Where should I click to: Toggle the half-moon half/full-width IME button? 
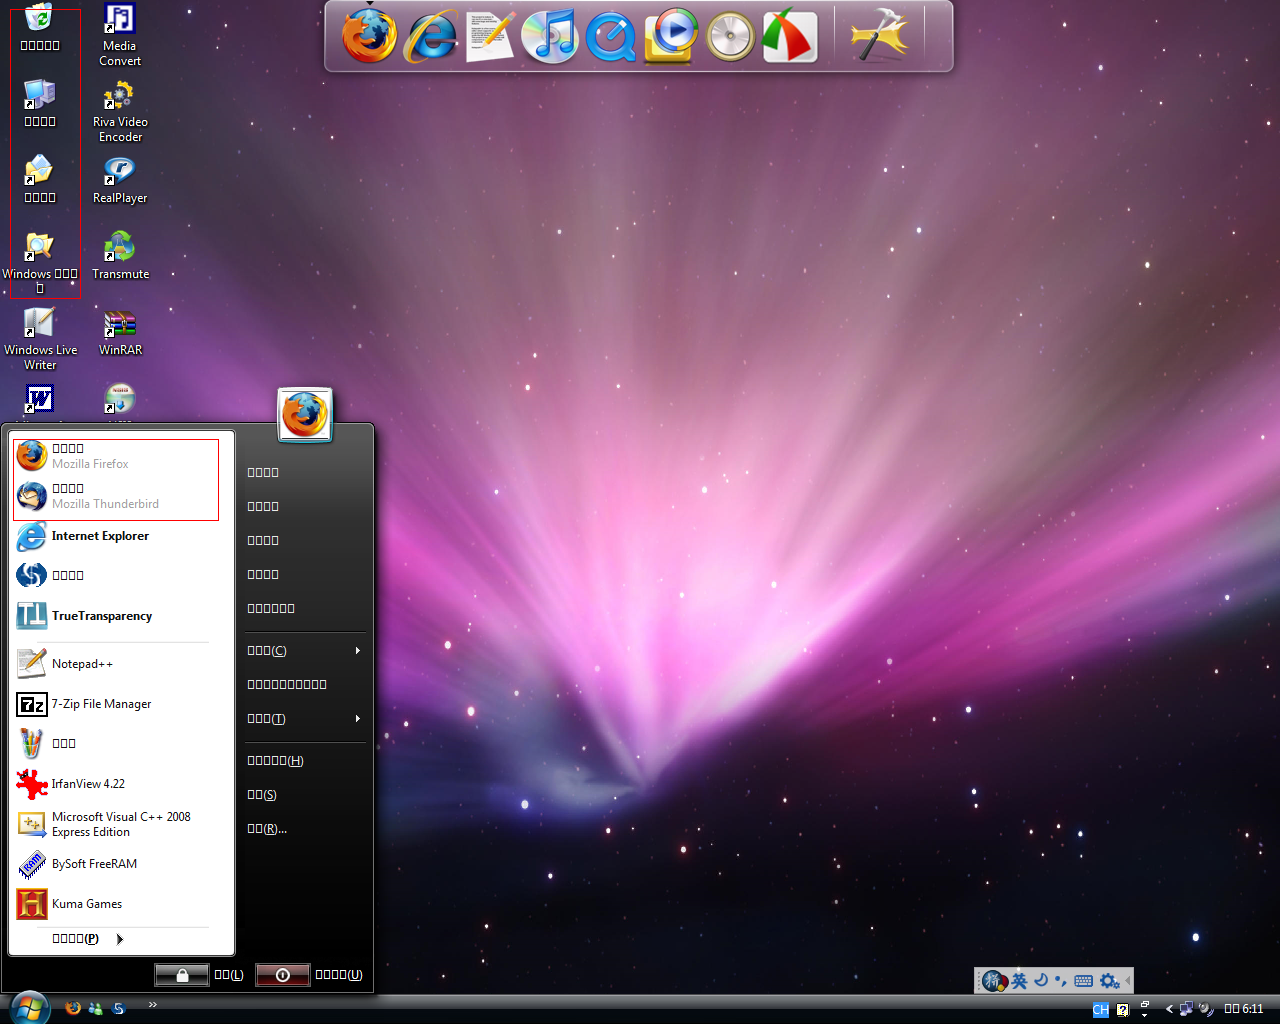(x=1041, y=981)
